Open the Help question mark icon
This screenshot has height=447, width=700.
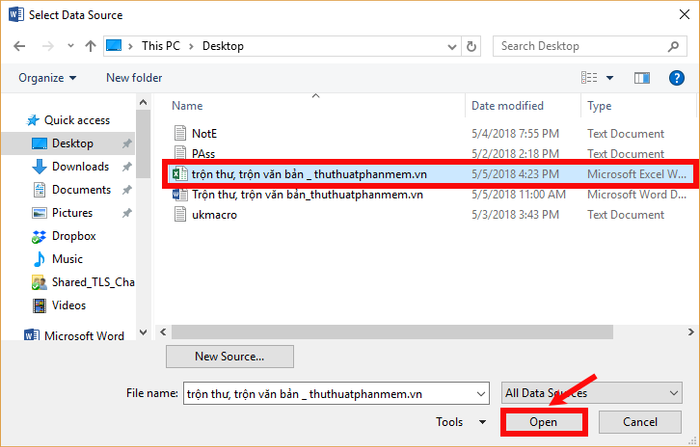pos(674,77)
